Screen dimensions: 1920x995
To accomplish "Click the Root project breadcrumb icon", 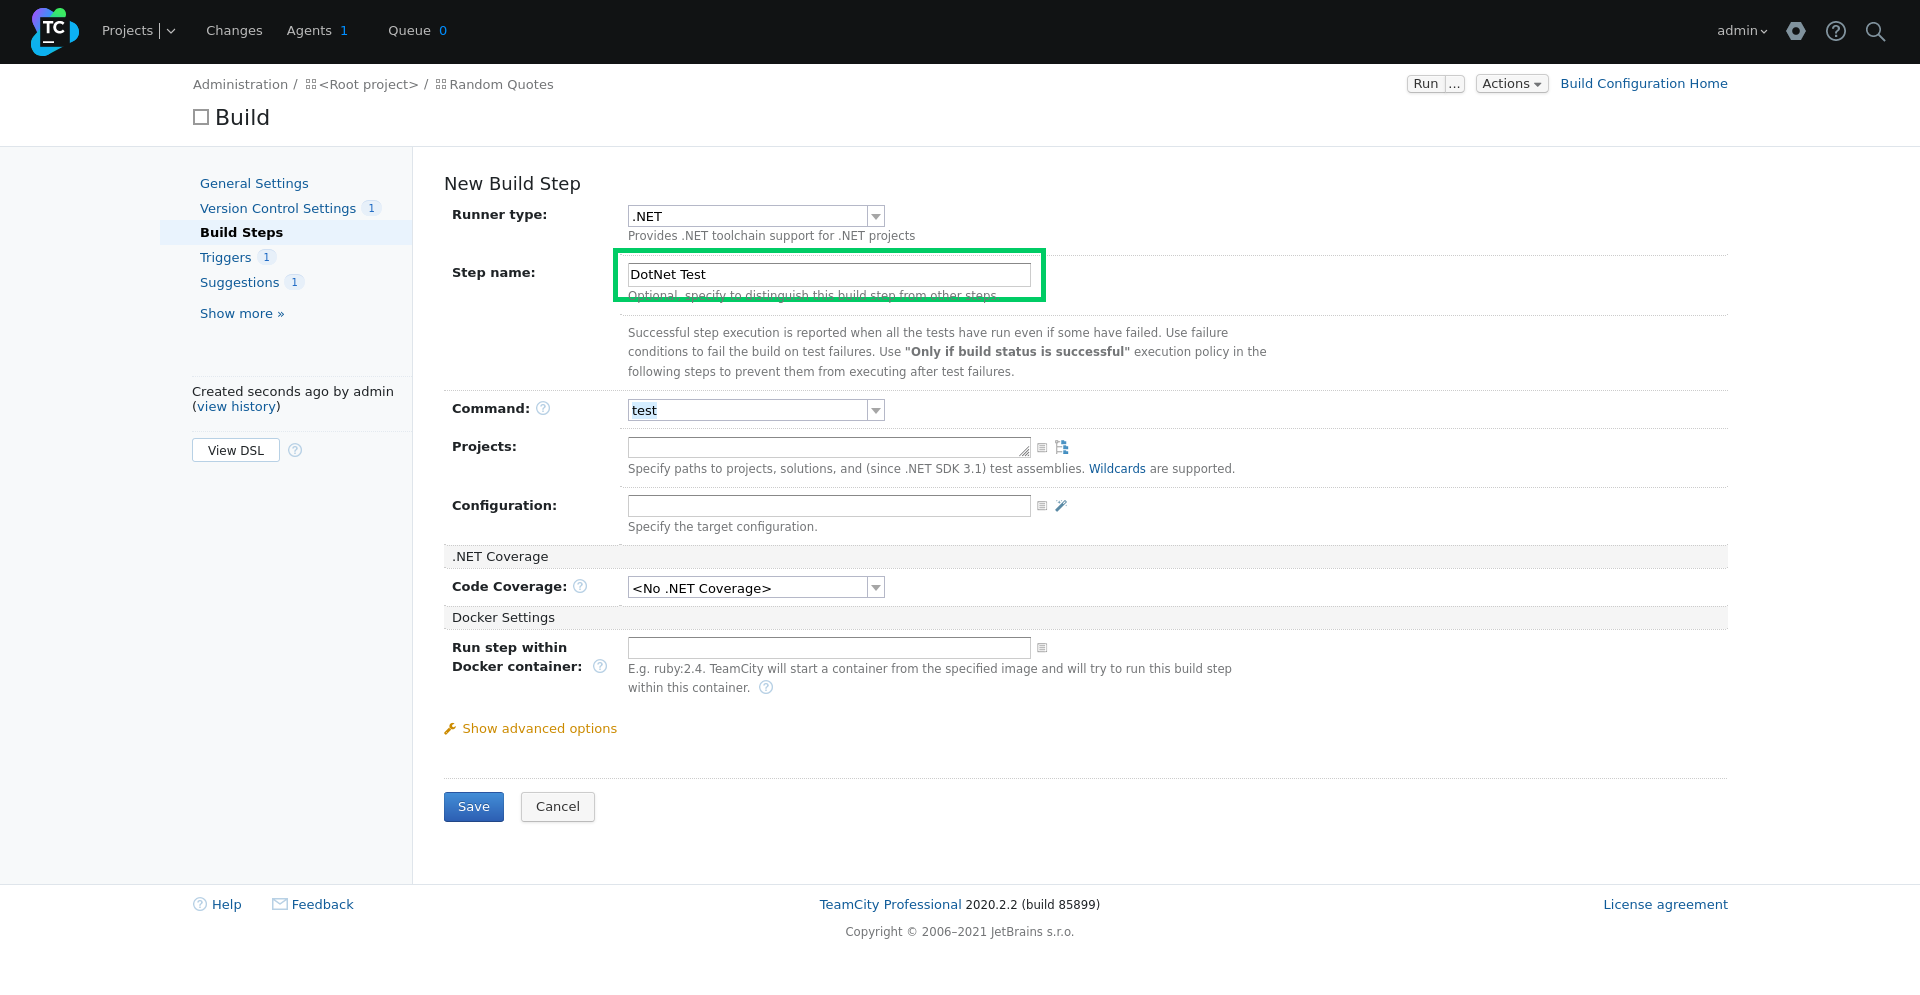I will (x=311, y=85).
